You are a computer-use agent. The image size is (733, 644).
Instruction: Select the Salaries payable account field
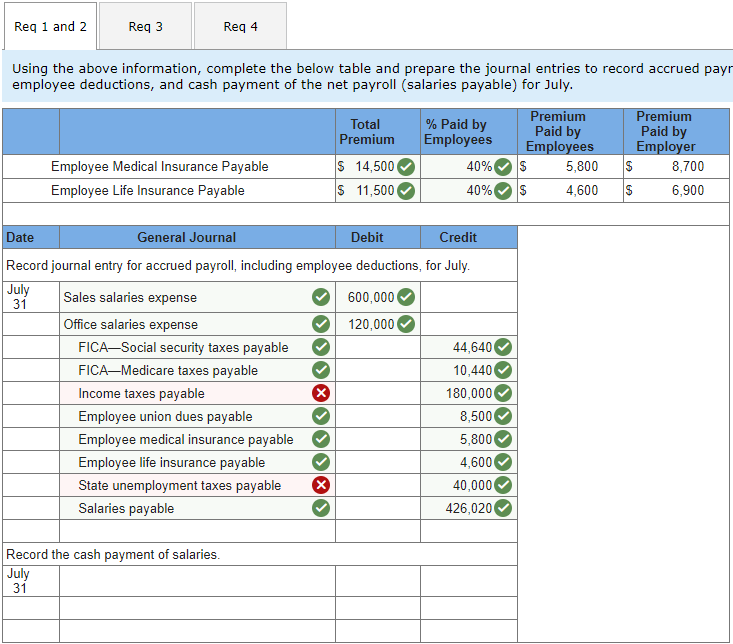[197, 508]
